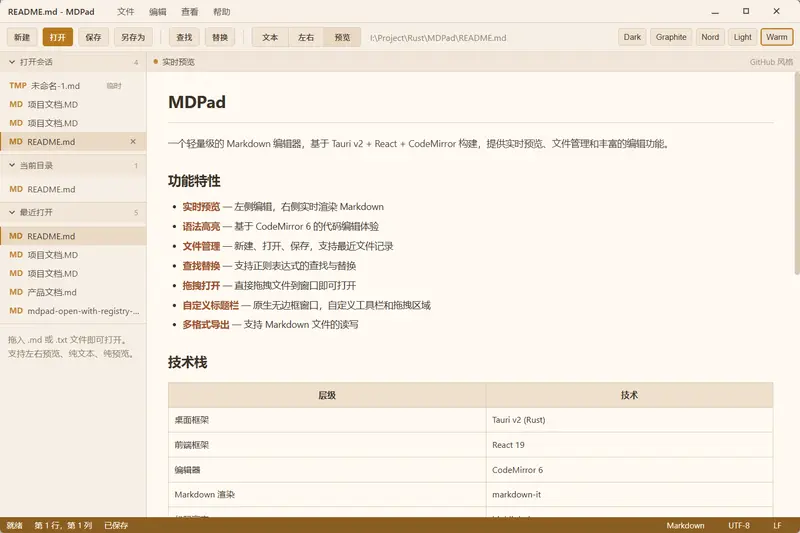Click the 功能特性 heading
Screen dimensions: 800x533
click(194, 181)
